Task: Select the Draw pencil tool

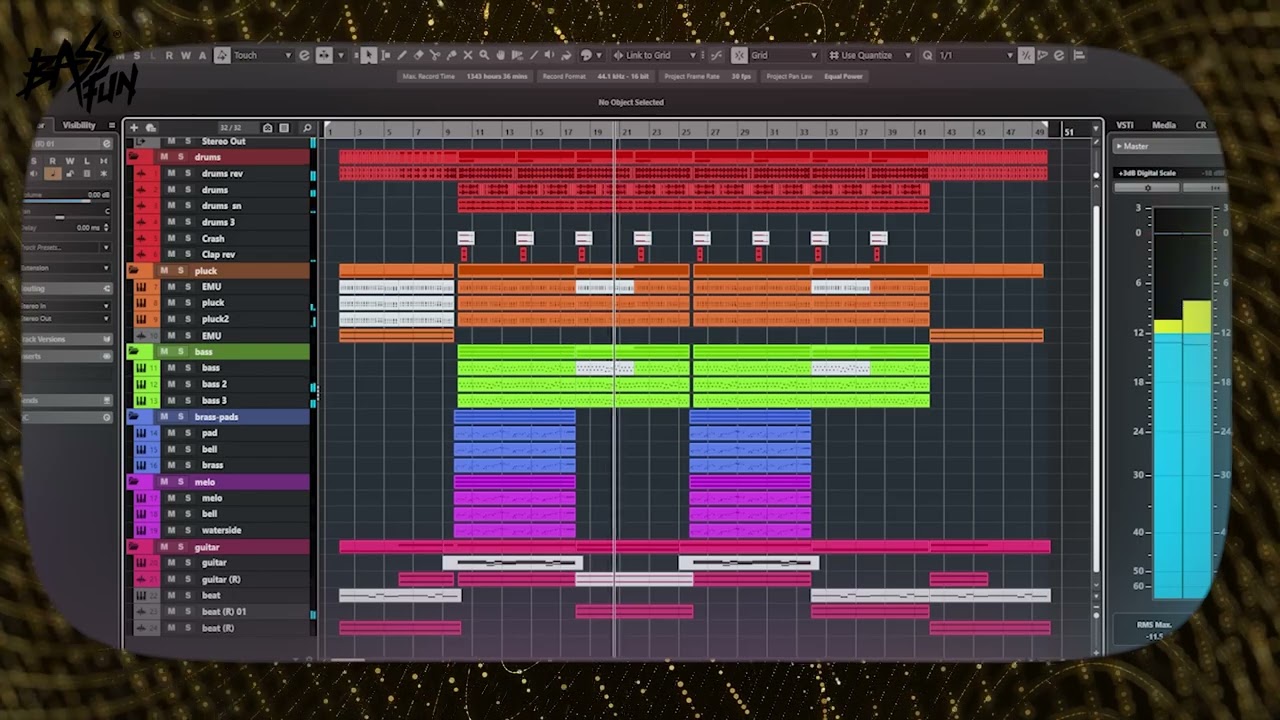Action: tap(402, 55)
